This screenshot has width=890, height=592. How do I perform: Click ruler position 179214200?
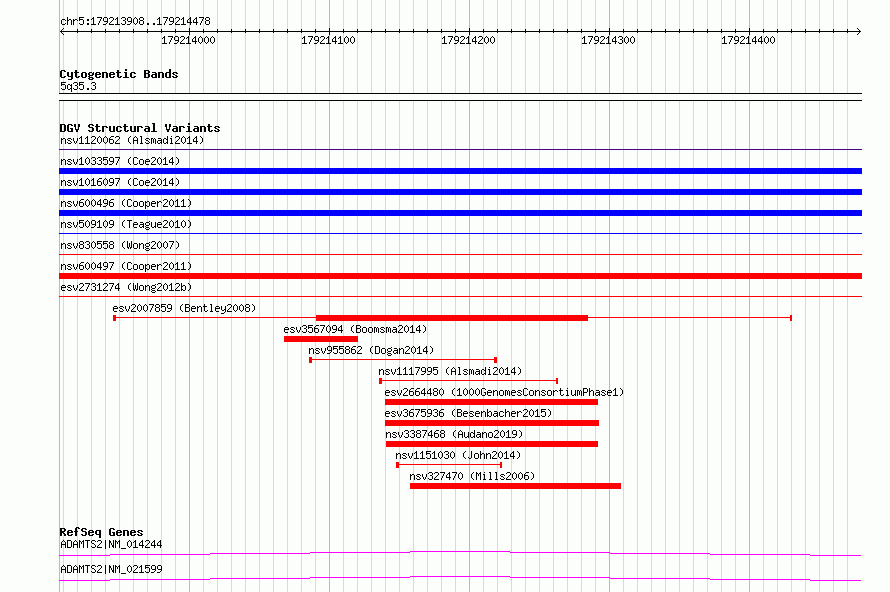[468, 40]
